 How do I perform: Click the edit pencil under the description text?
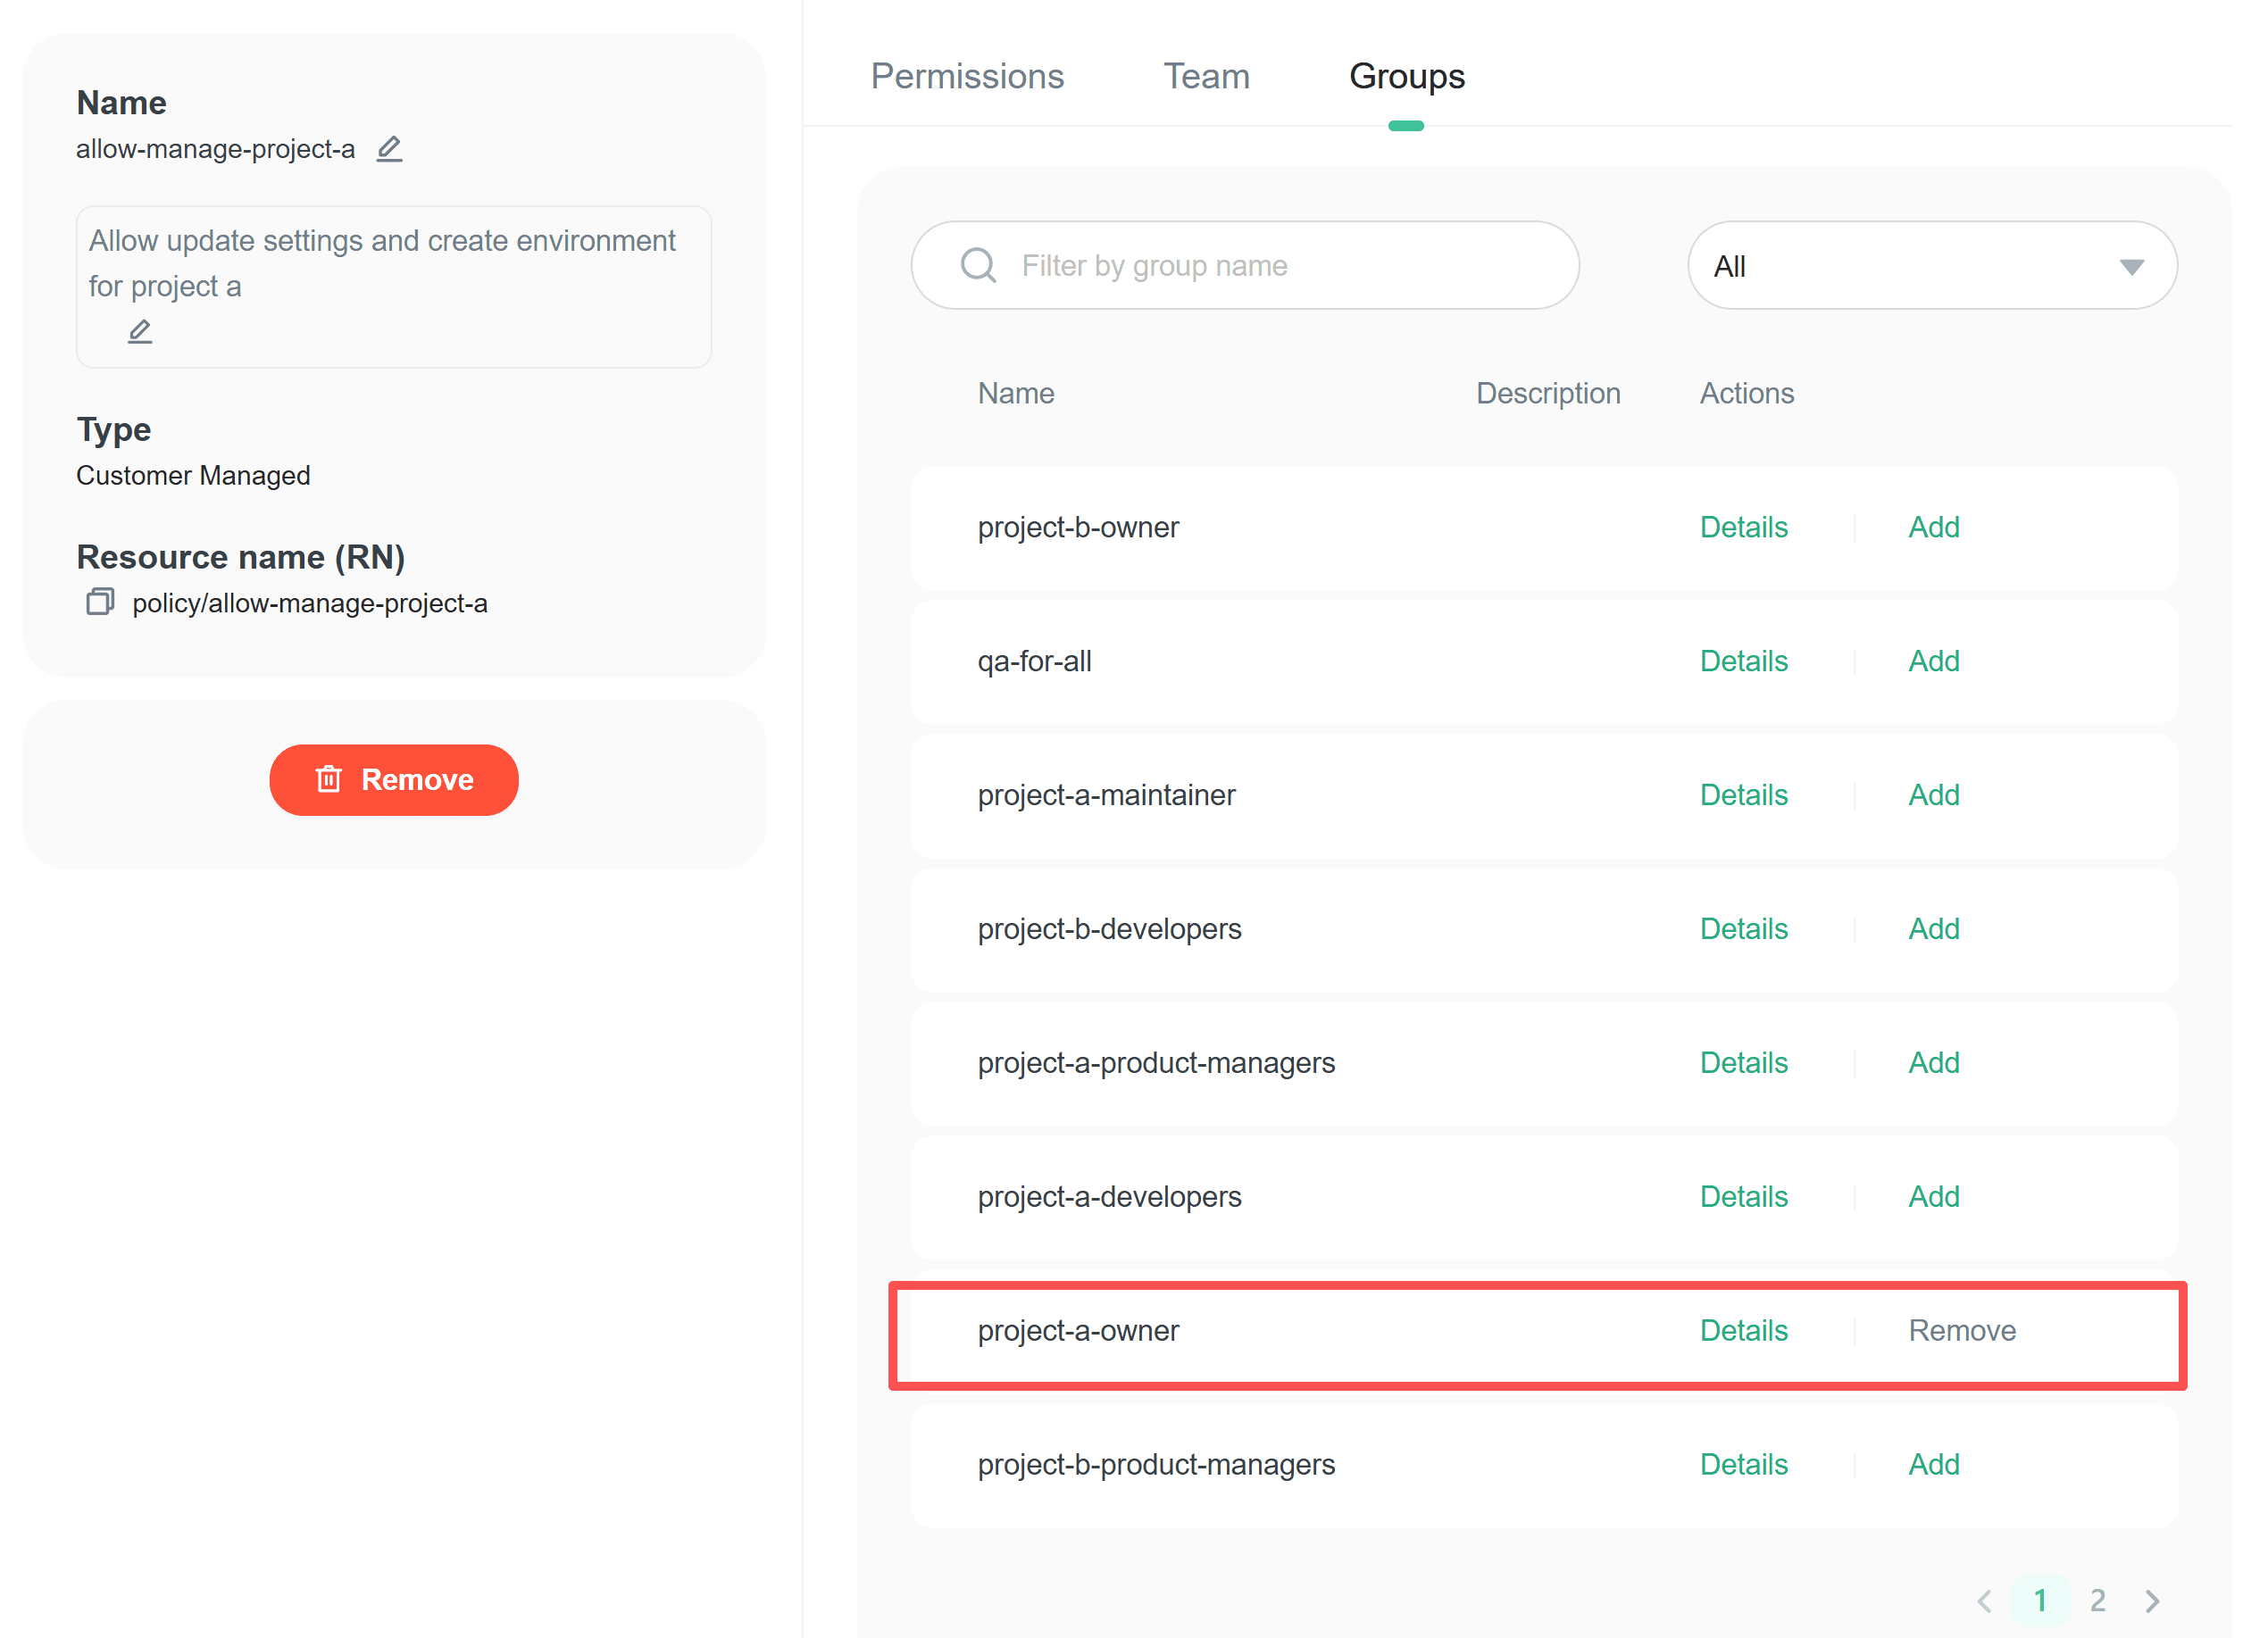coord(140,331)
